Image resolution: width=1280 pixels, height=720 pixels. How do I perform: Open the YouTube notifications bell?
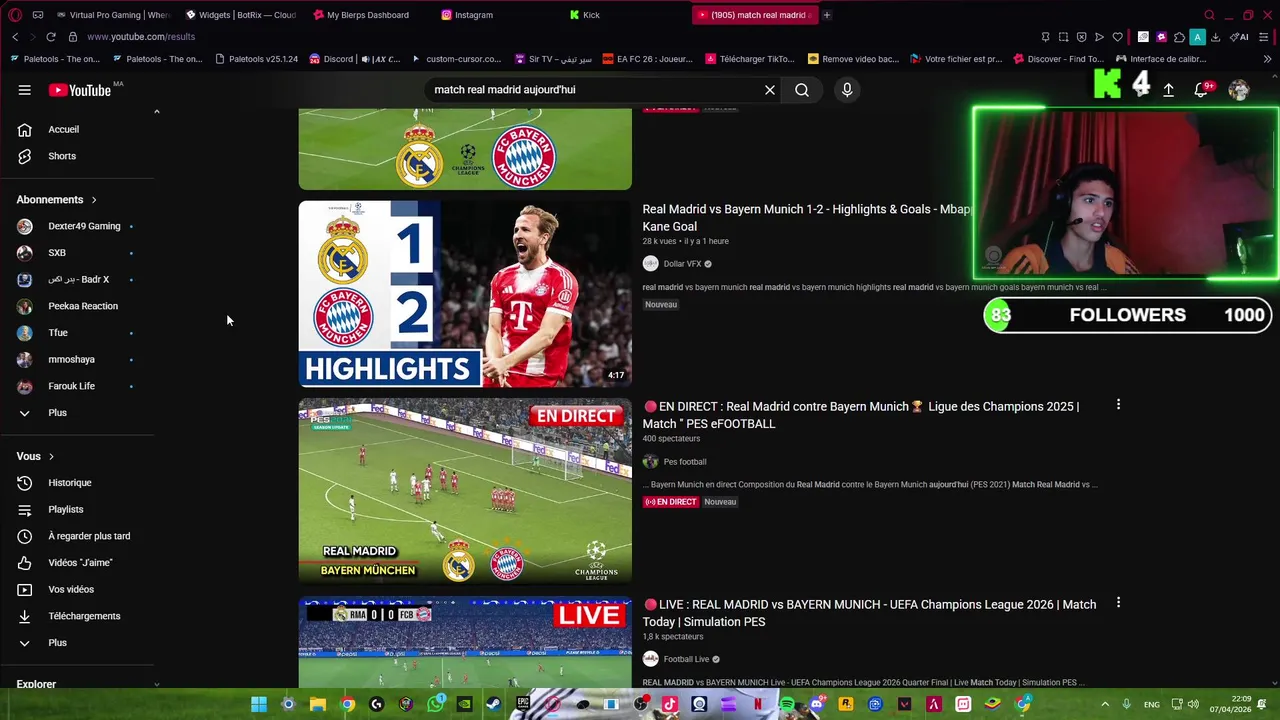(x=1202, y=90)
